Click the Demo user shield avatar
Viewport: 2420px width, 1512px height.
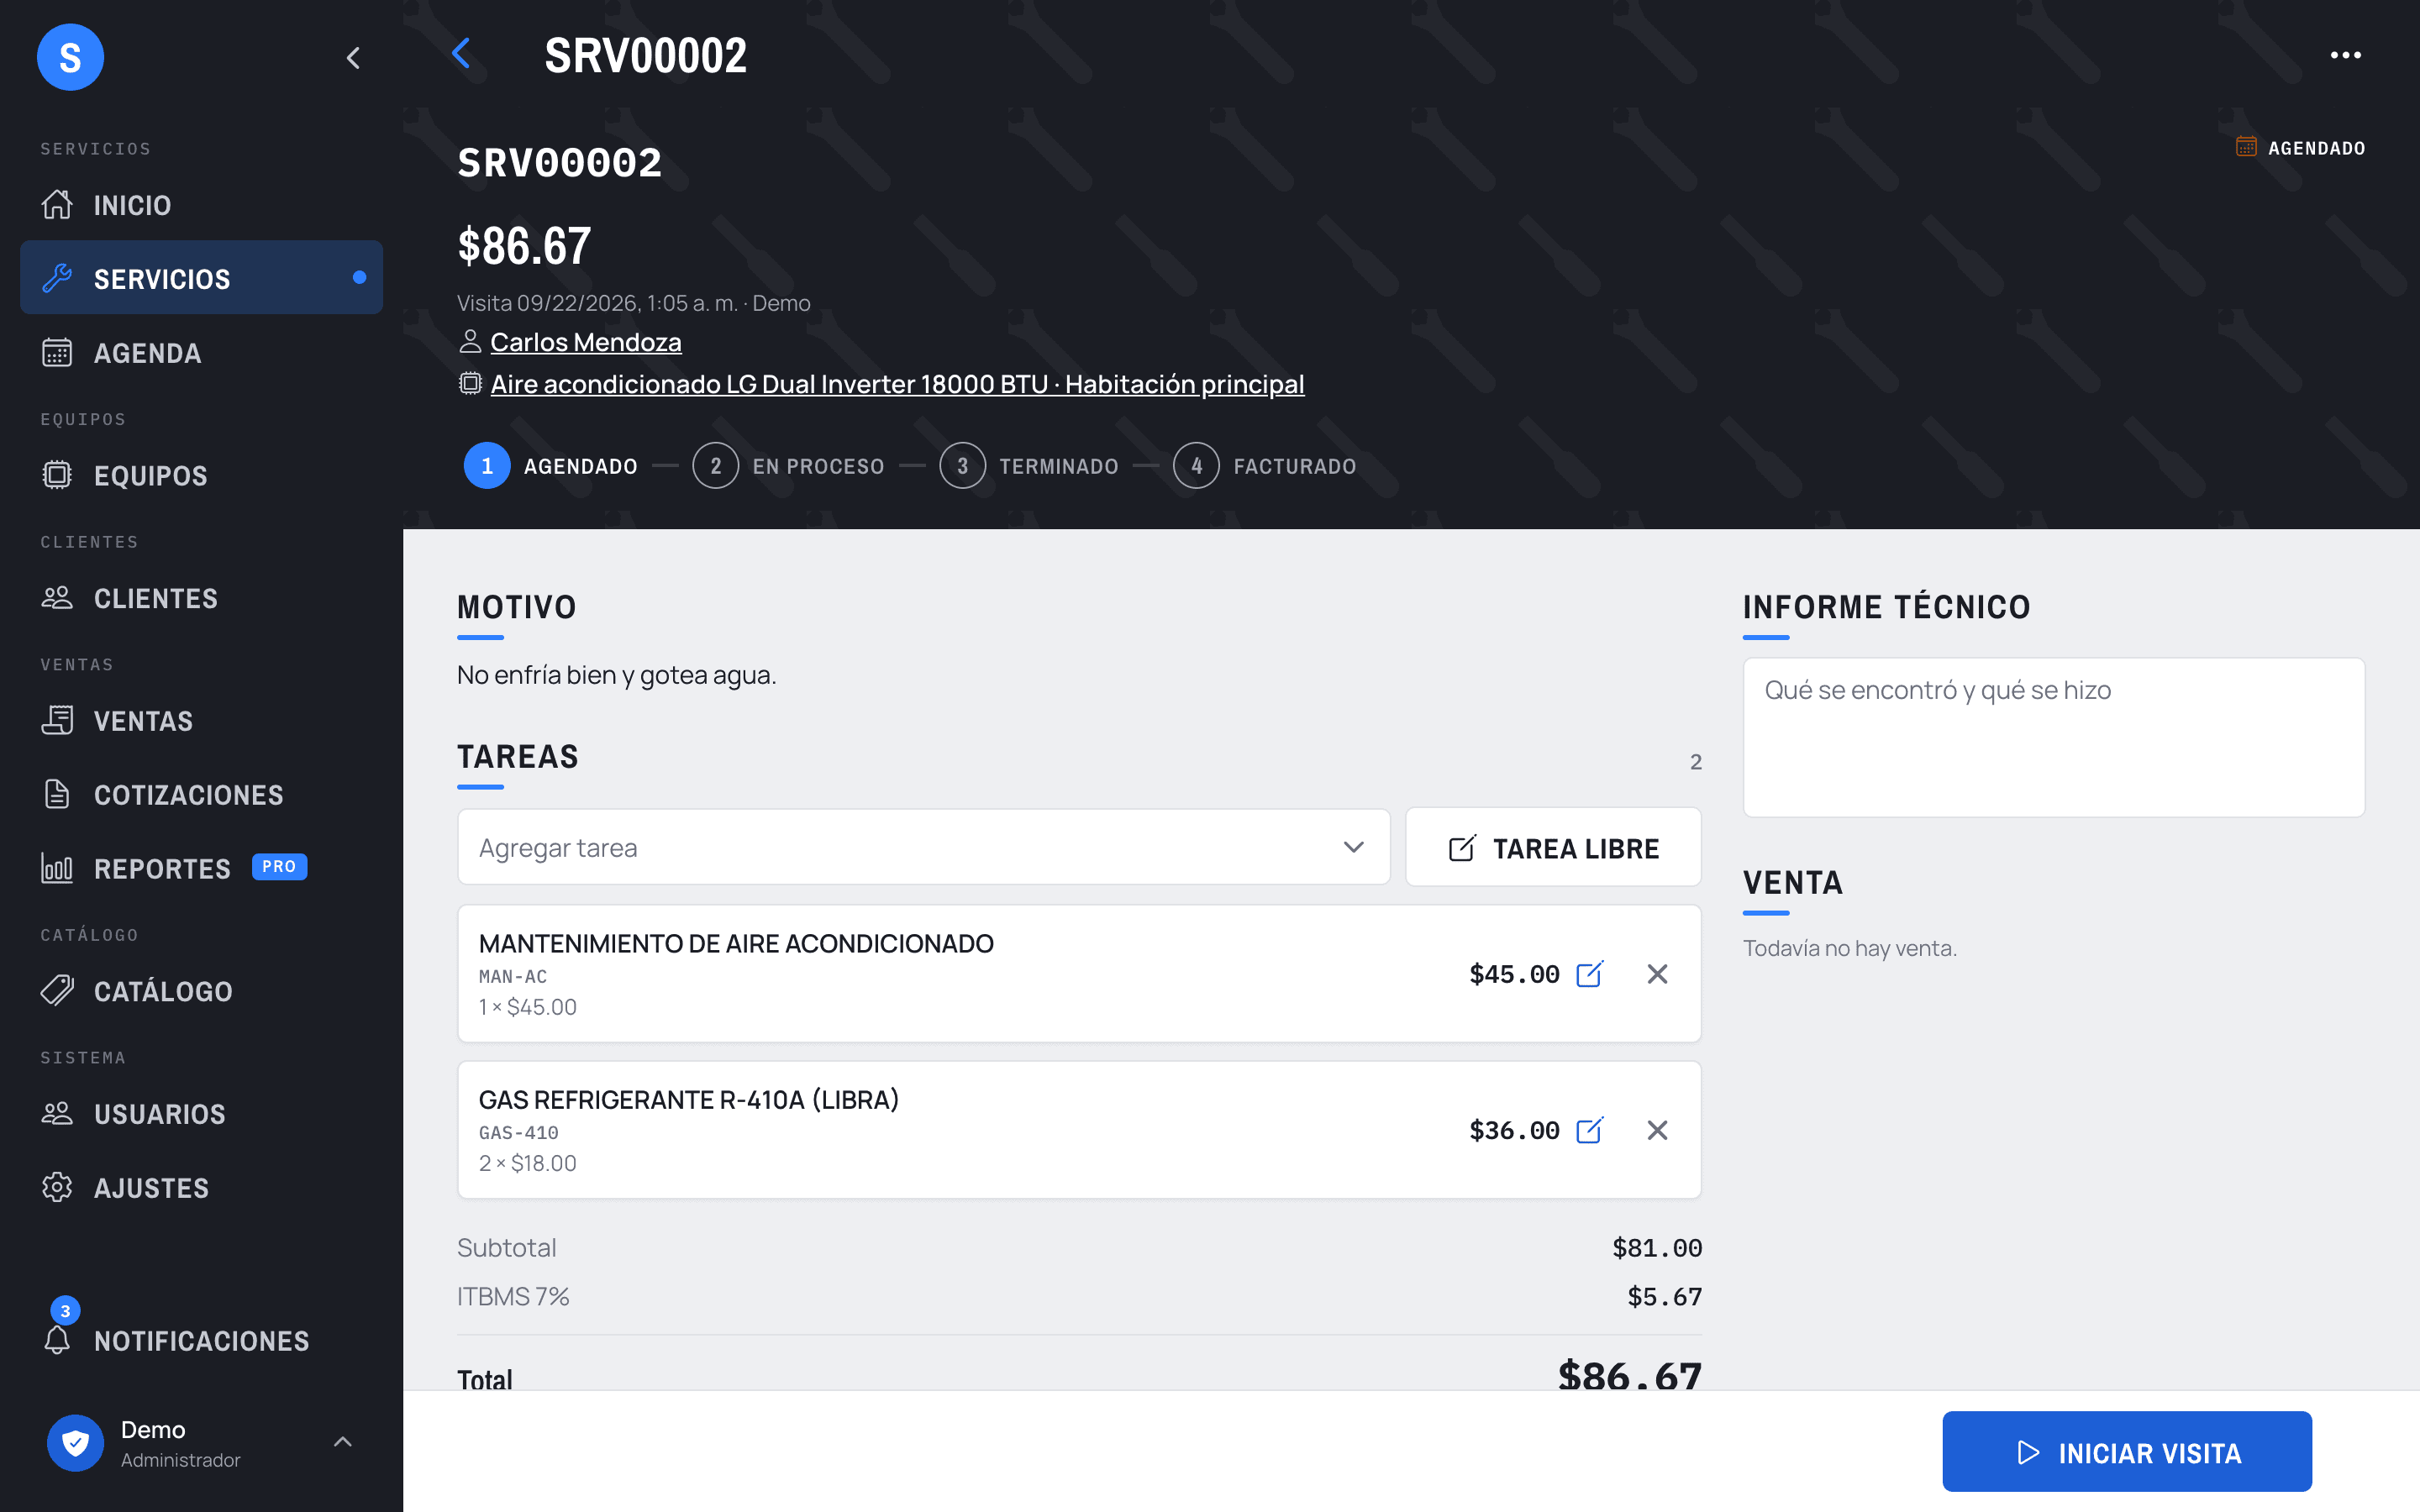pos(75,1442)
